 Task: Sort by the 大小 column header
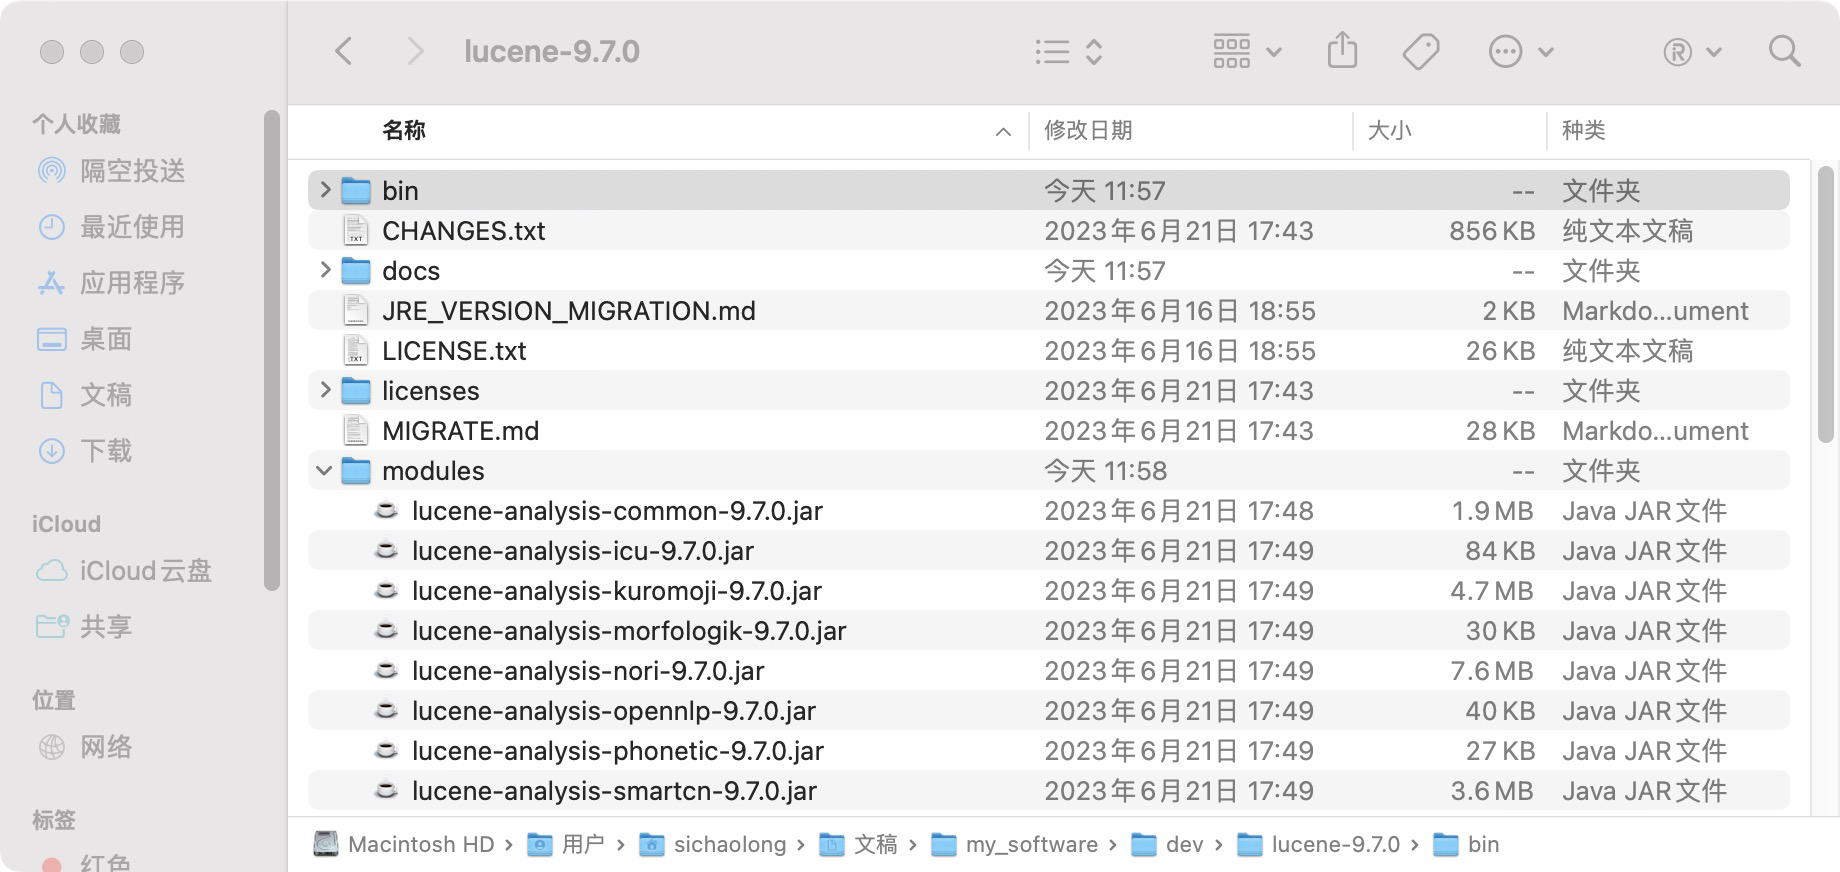pos(1389,131)
